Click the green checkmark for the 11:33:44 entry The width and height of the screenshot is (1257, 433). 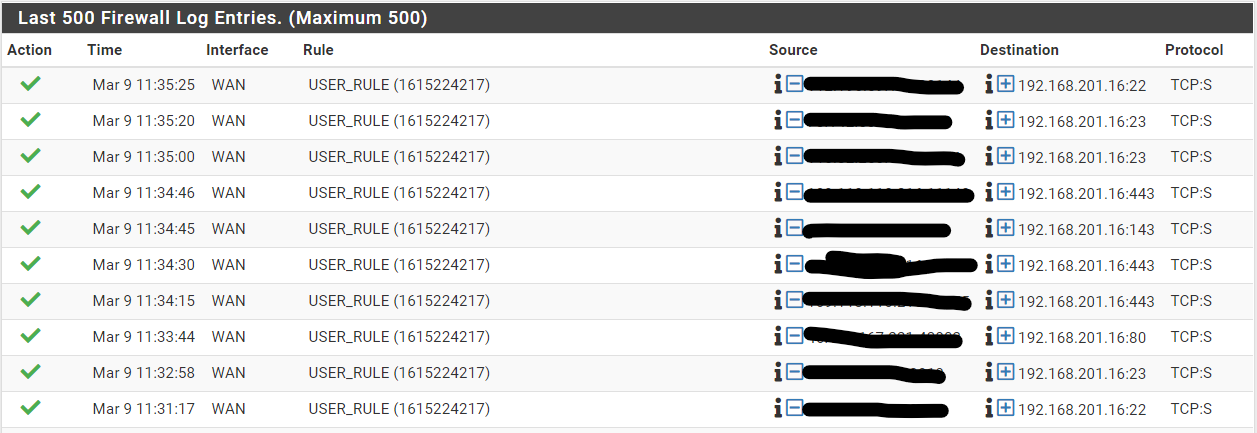tap(30, 336)
